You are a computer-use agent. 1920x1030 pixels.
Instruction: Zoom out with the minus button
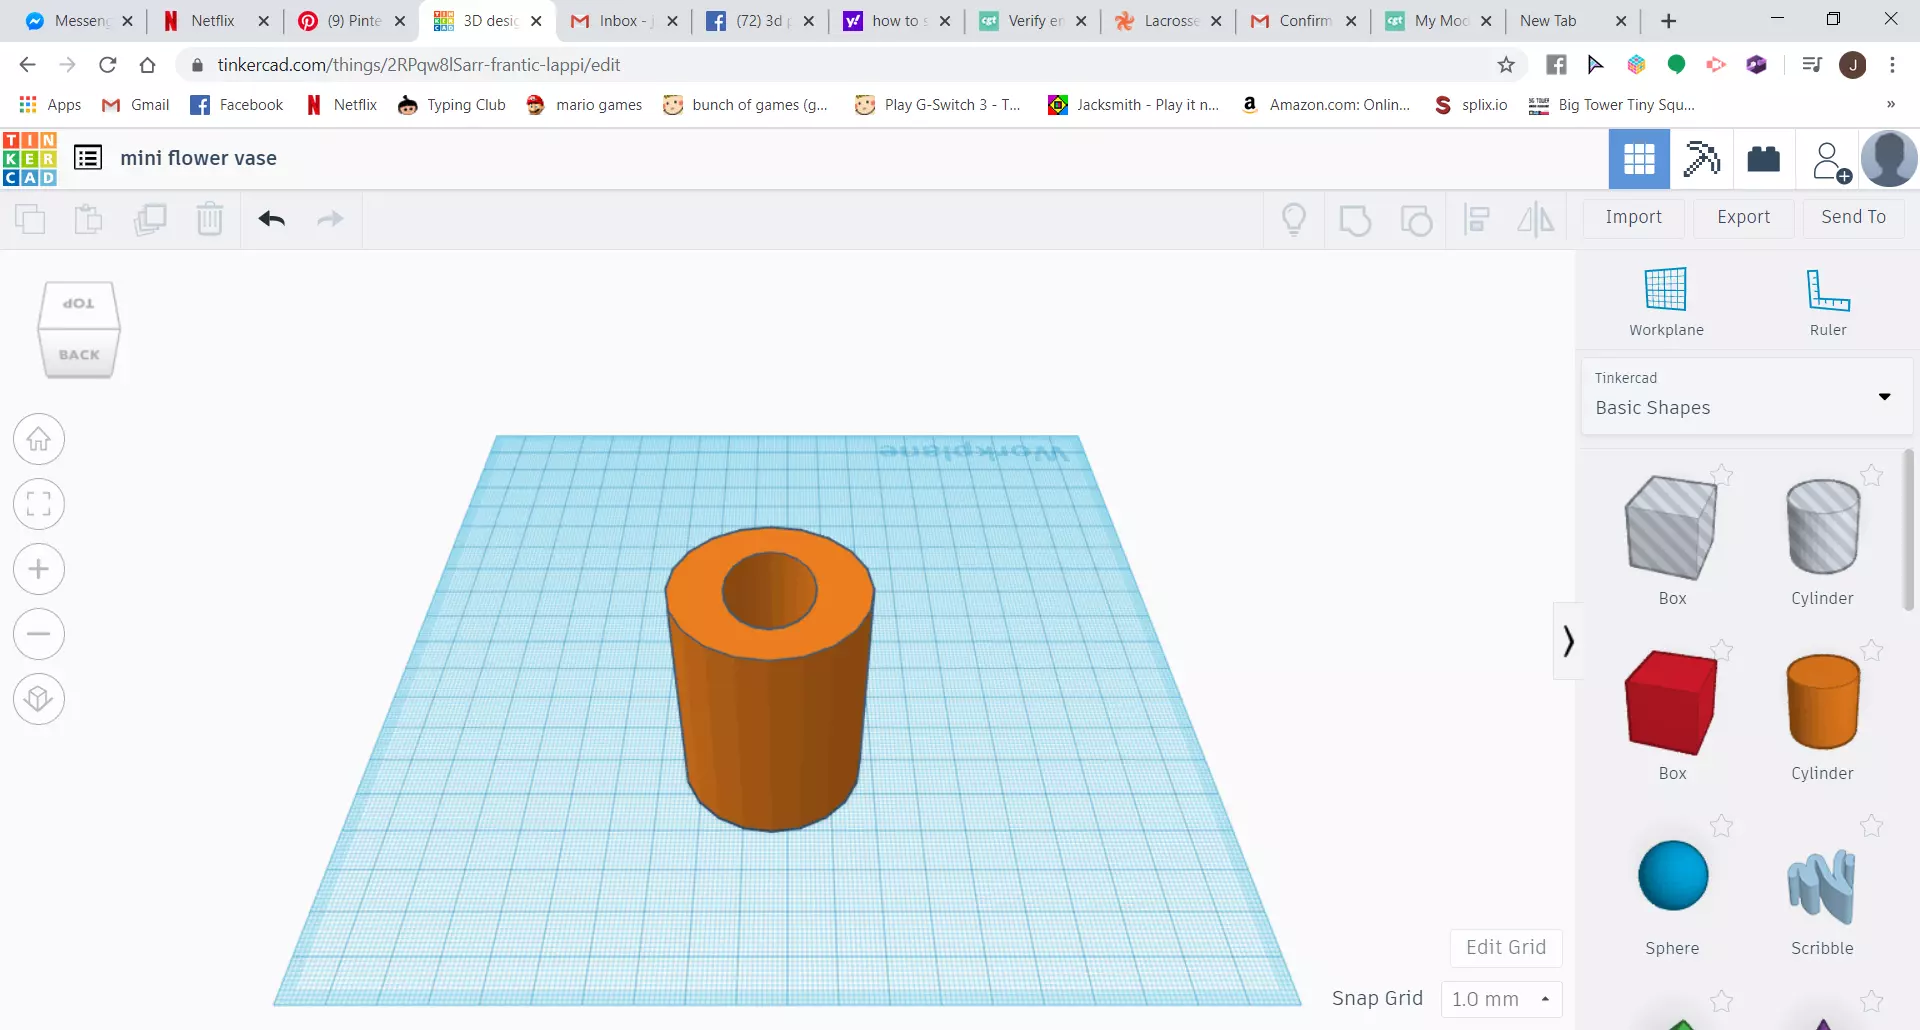coord(39,634)
